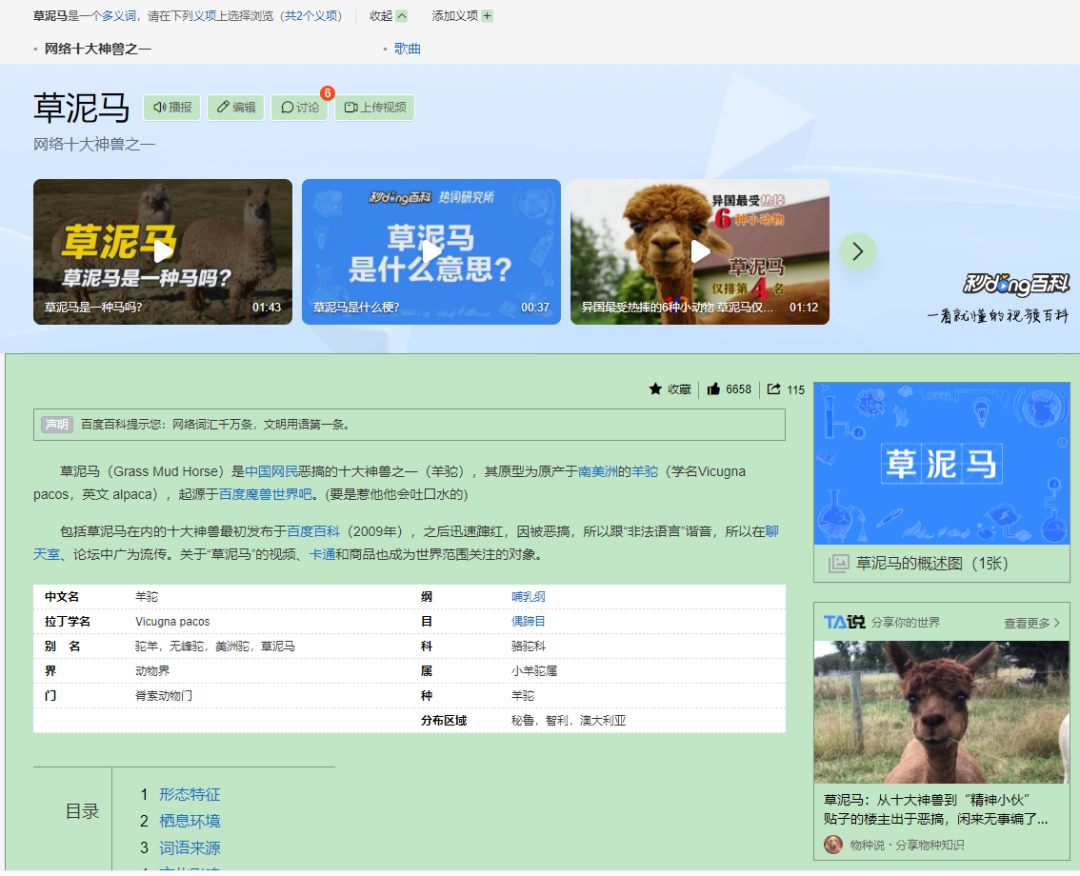
Task: Open the 哺乳纲 link in the info table
Action: (528, 596)
